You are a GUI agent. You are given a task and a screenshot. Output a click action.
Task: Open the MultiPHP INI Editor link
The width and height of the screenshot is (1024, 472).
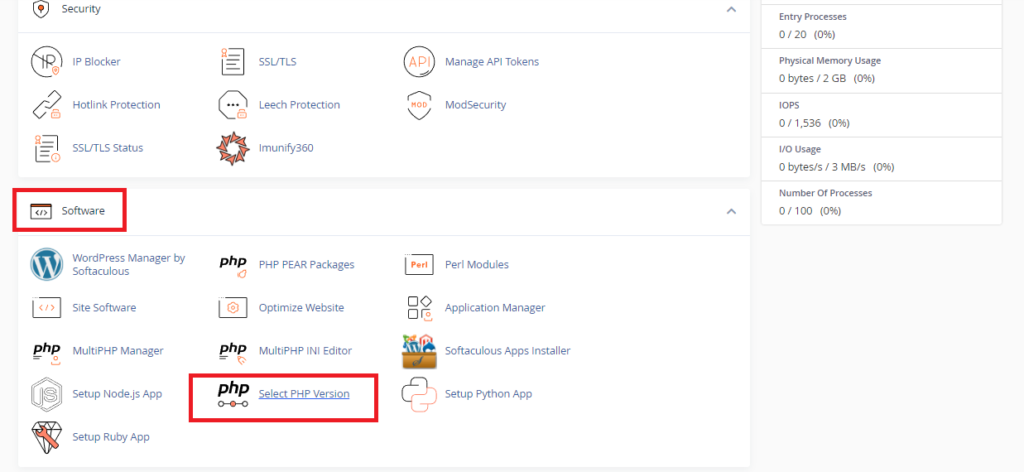(305, 351)
